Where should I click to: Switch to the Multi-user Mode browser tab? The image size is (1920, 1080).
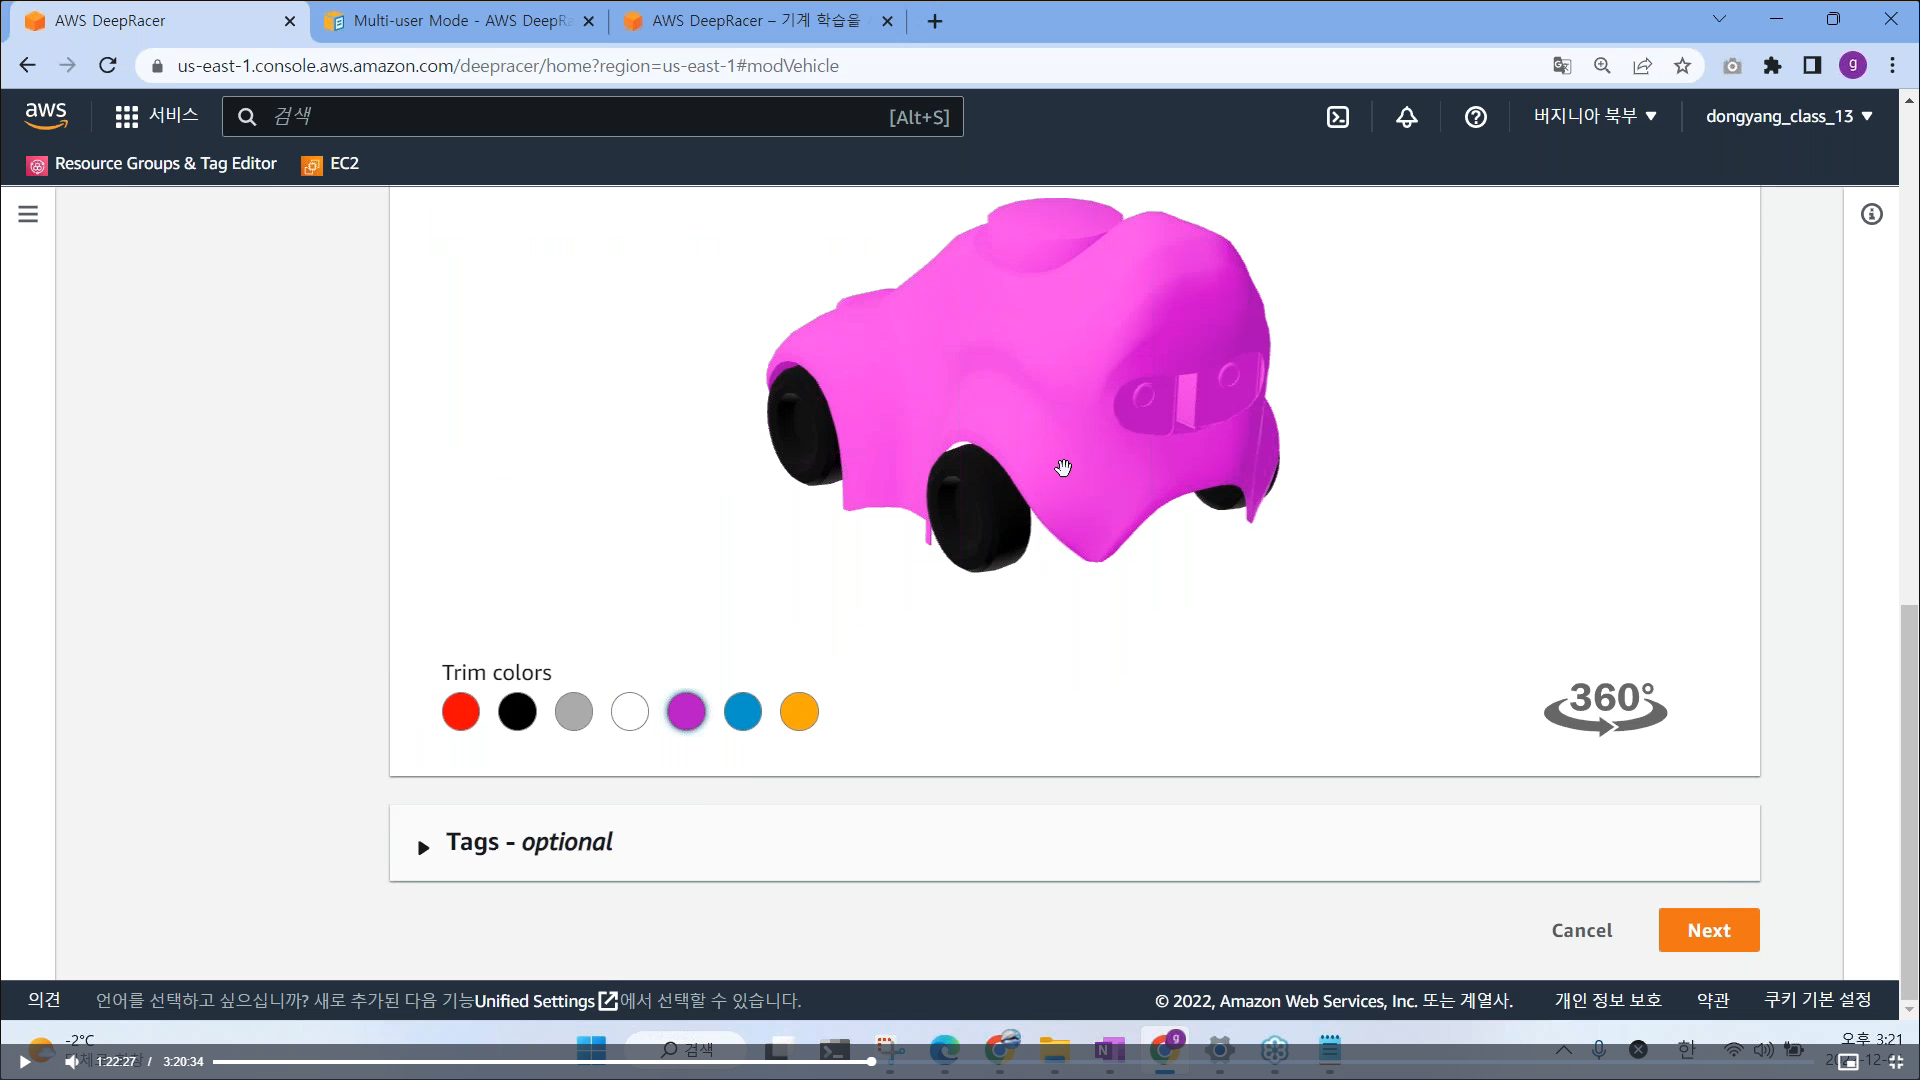click(x=460, y=21)
